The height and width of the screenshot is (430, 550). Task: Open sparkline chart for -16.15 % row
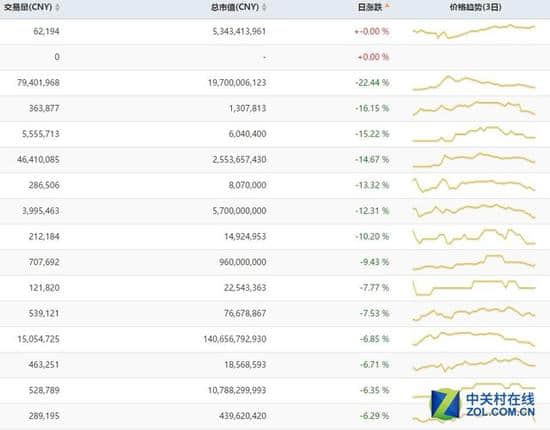(x=474, y=108)
